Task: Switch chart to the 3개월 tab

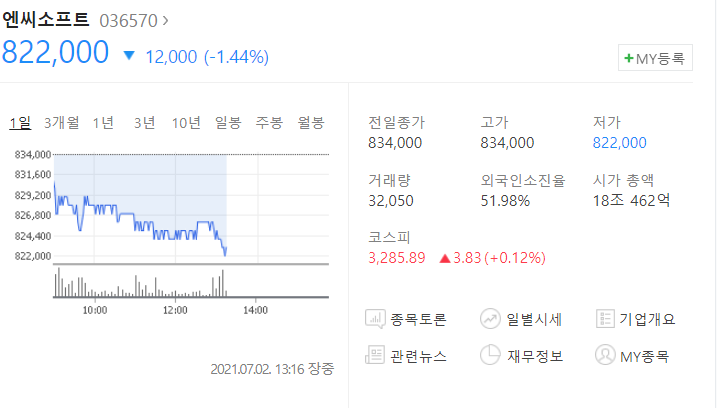Action: pyautogui.click(x=61, y=123)
